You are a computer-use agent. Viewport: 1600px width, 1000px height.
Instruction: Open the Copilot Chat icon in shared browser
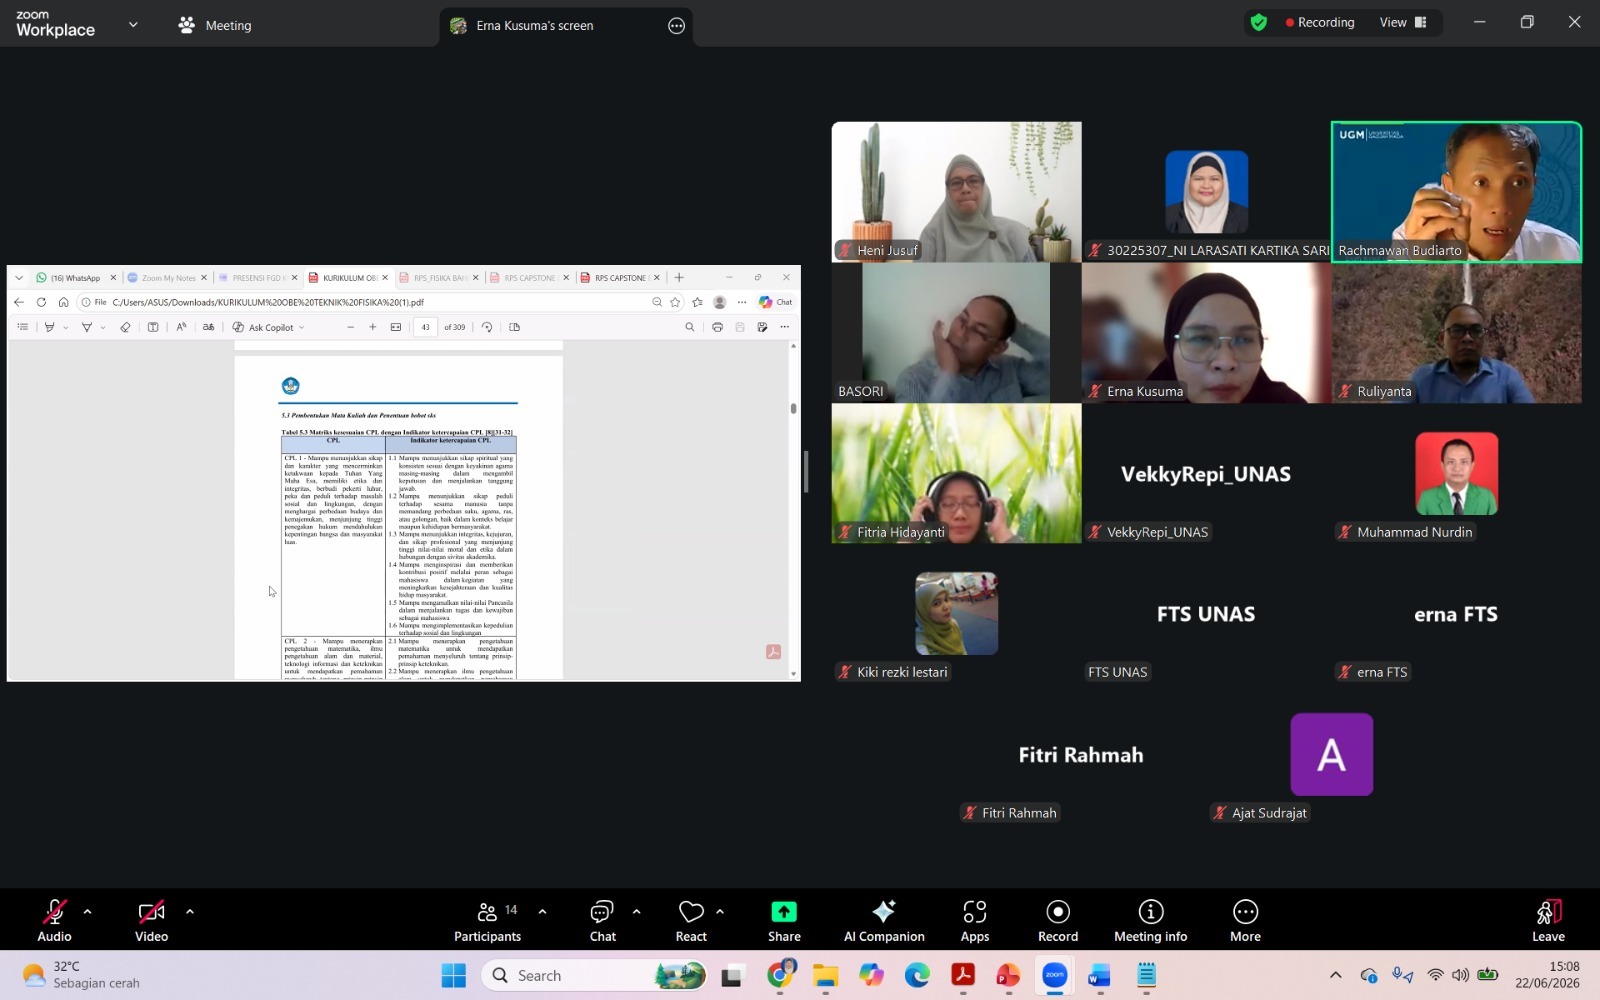click(775, 302)
